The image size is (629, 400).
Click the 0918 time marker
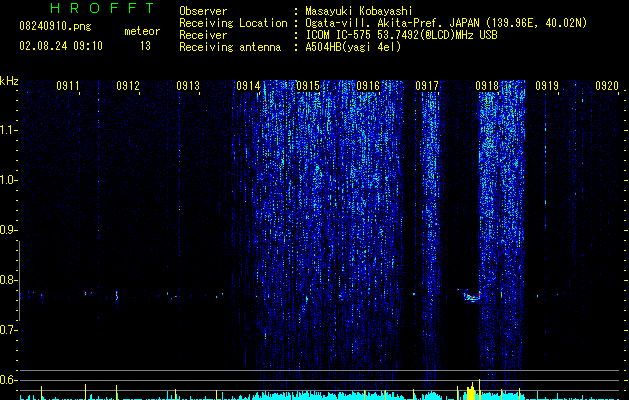[x=487, y=86]
